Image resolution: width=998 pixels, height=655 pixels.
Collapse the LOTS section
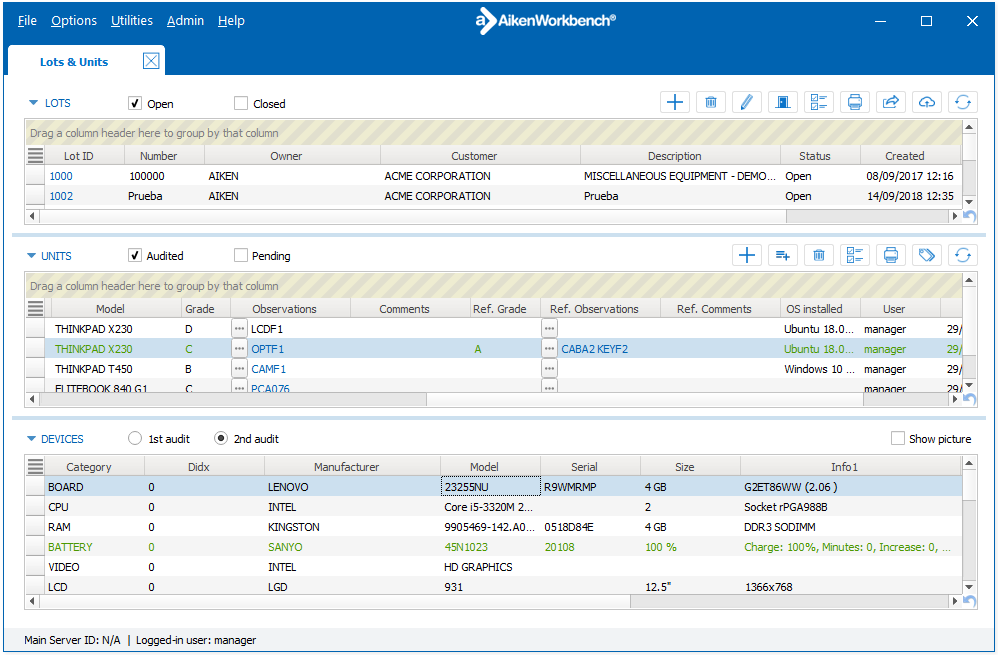tap(33, 102)
